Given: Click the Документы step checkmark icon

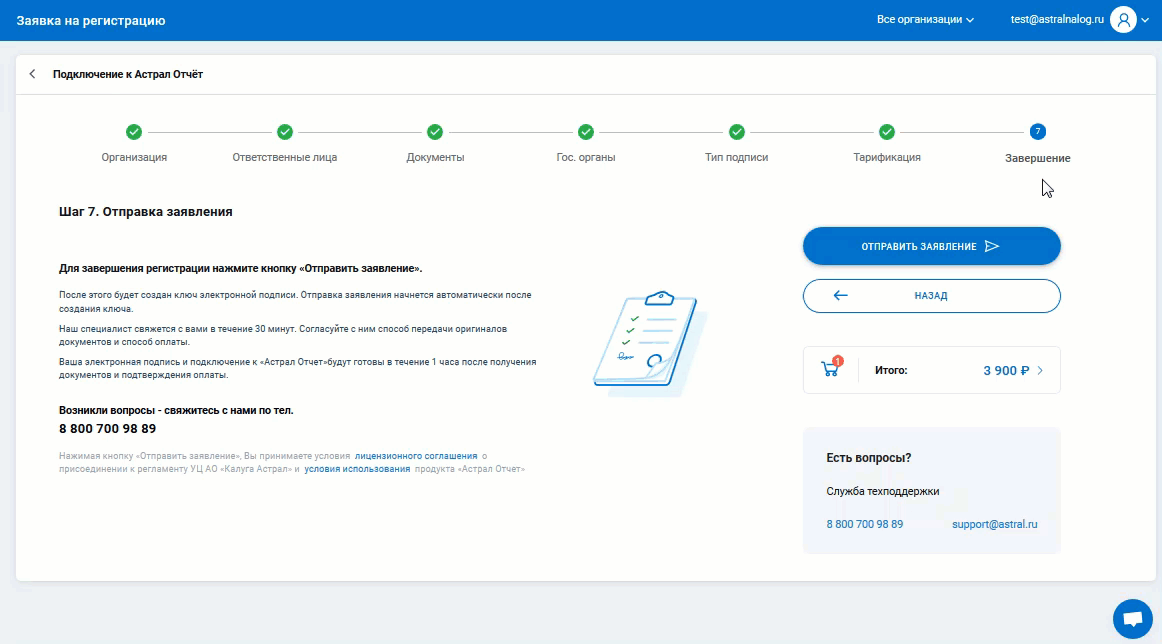Looking at the screenshot, I should 435,132.
